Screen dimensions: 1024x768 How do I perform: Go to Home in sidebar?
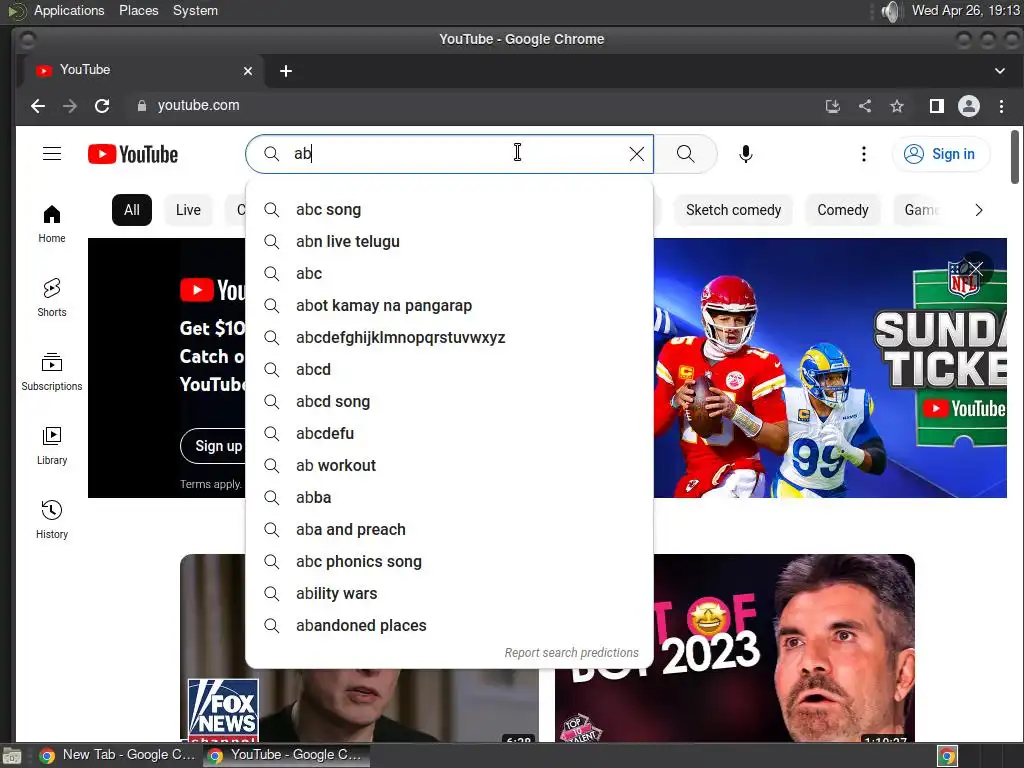point(52,223)
